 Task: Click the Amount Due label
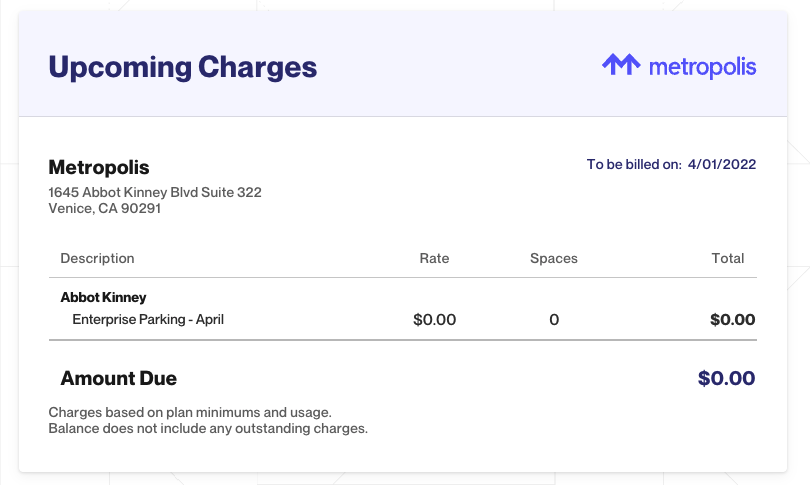(119, 378)
